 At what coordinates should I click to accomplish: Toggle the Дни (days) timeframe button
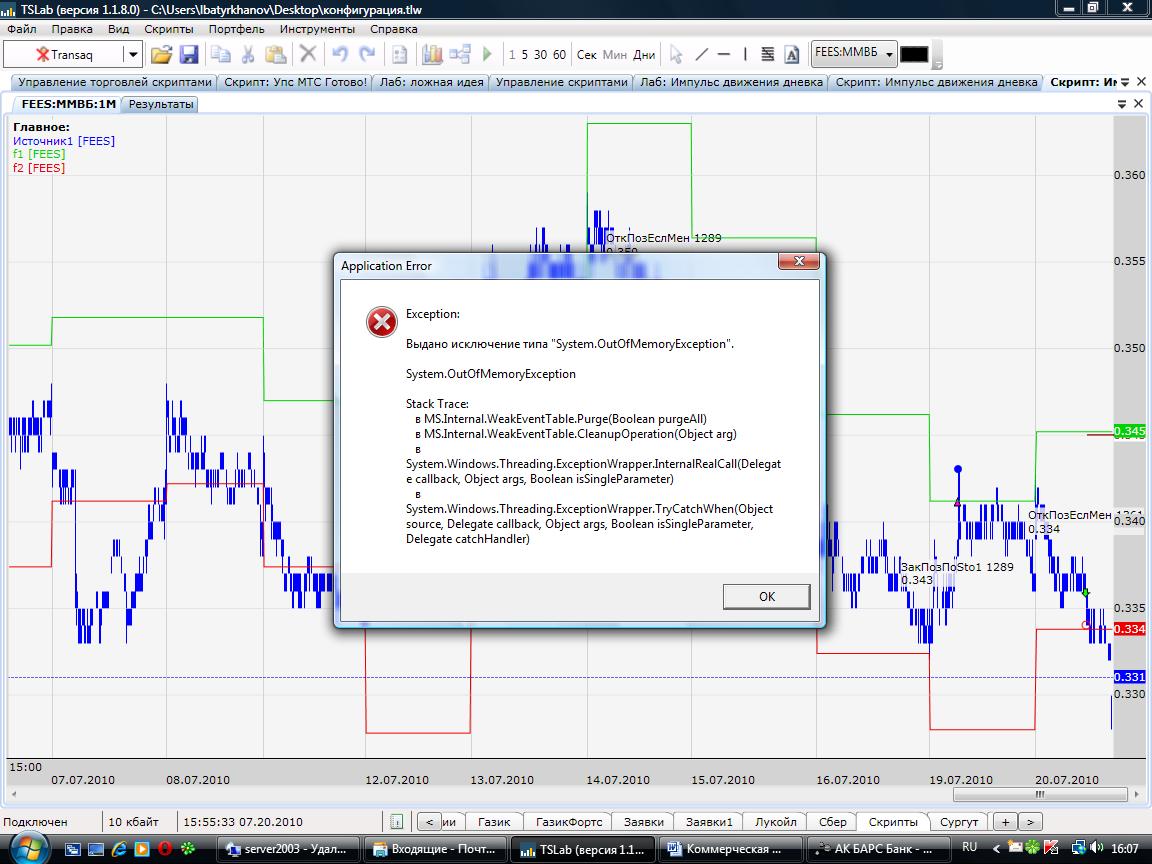(644, 54)
